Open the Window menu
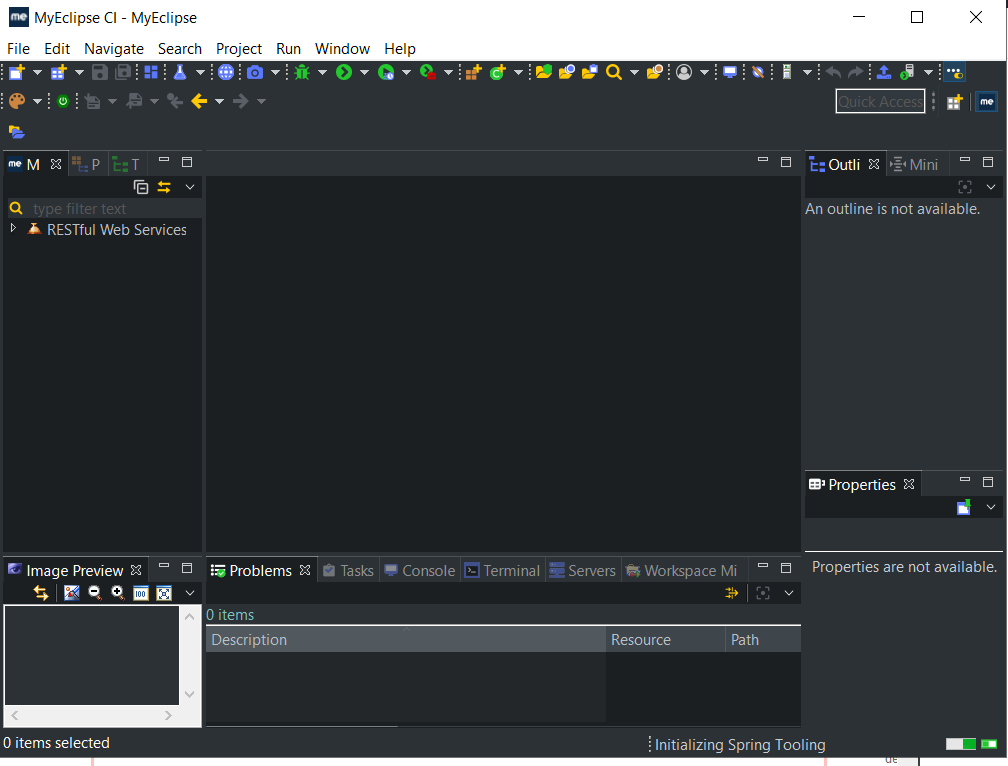Screen dimensions: 1008x766 point(342,49)
